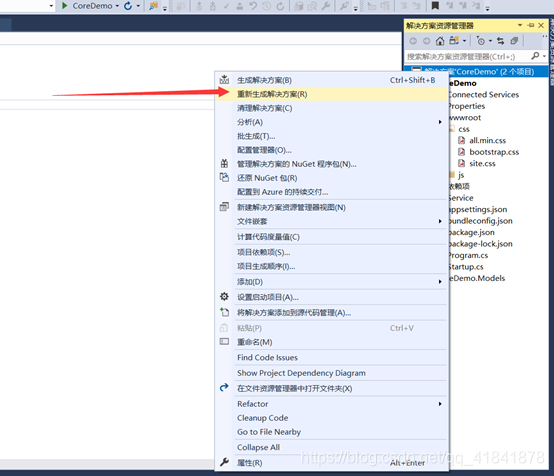Choose 计算代码度量值(C) menu item
Viewport: 554px width, 476px height.
click(332, 237)
